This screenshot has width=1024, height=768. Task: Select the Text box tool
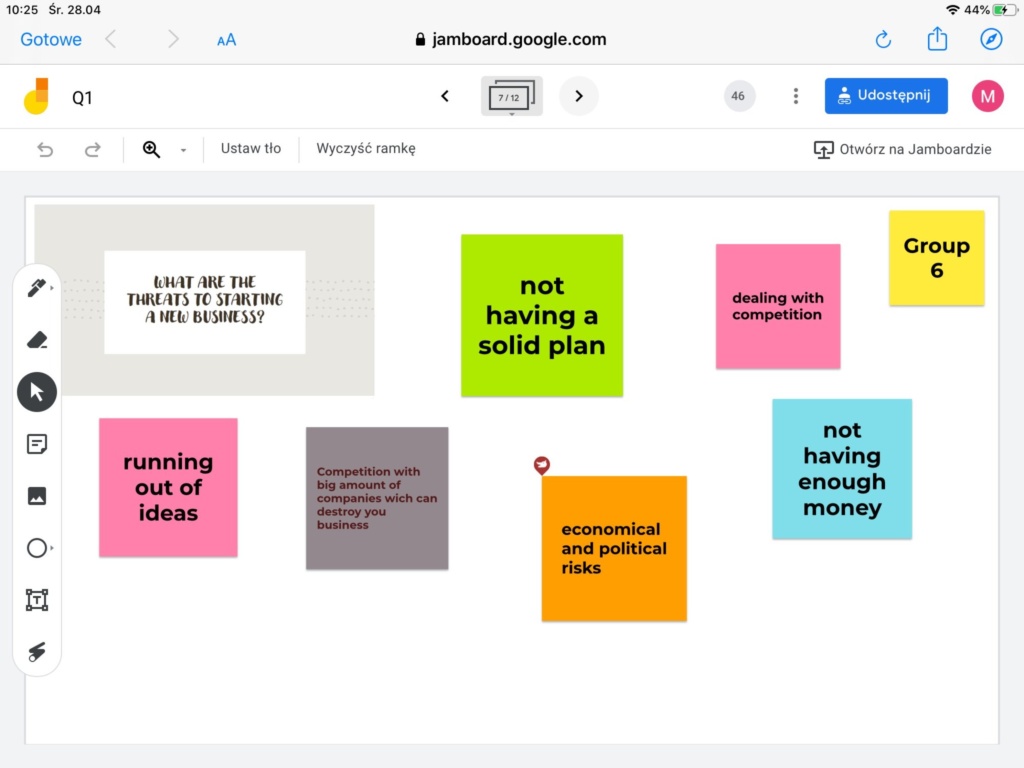tap(37, 600)
